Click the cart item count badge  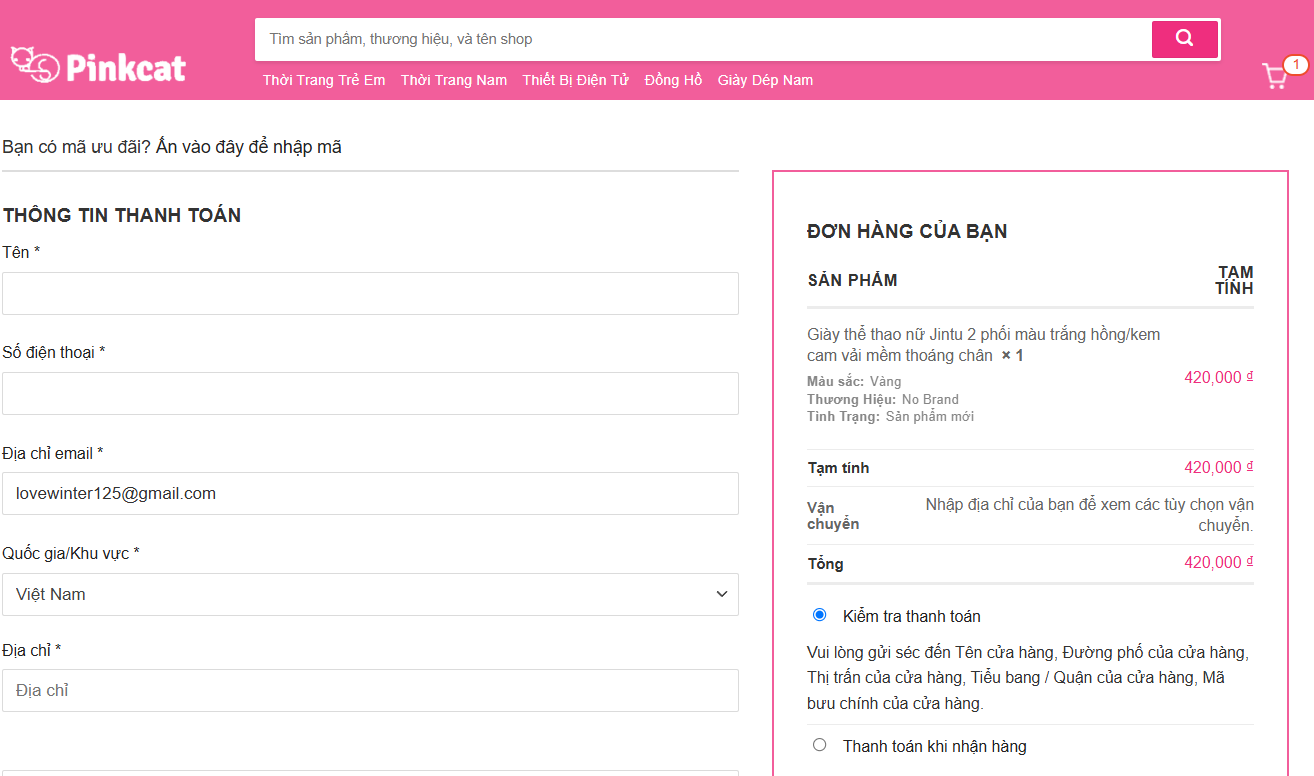click(x=1295, y=65)
